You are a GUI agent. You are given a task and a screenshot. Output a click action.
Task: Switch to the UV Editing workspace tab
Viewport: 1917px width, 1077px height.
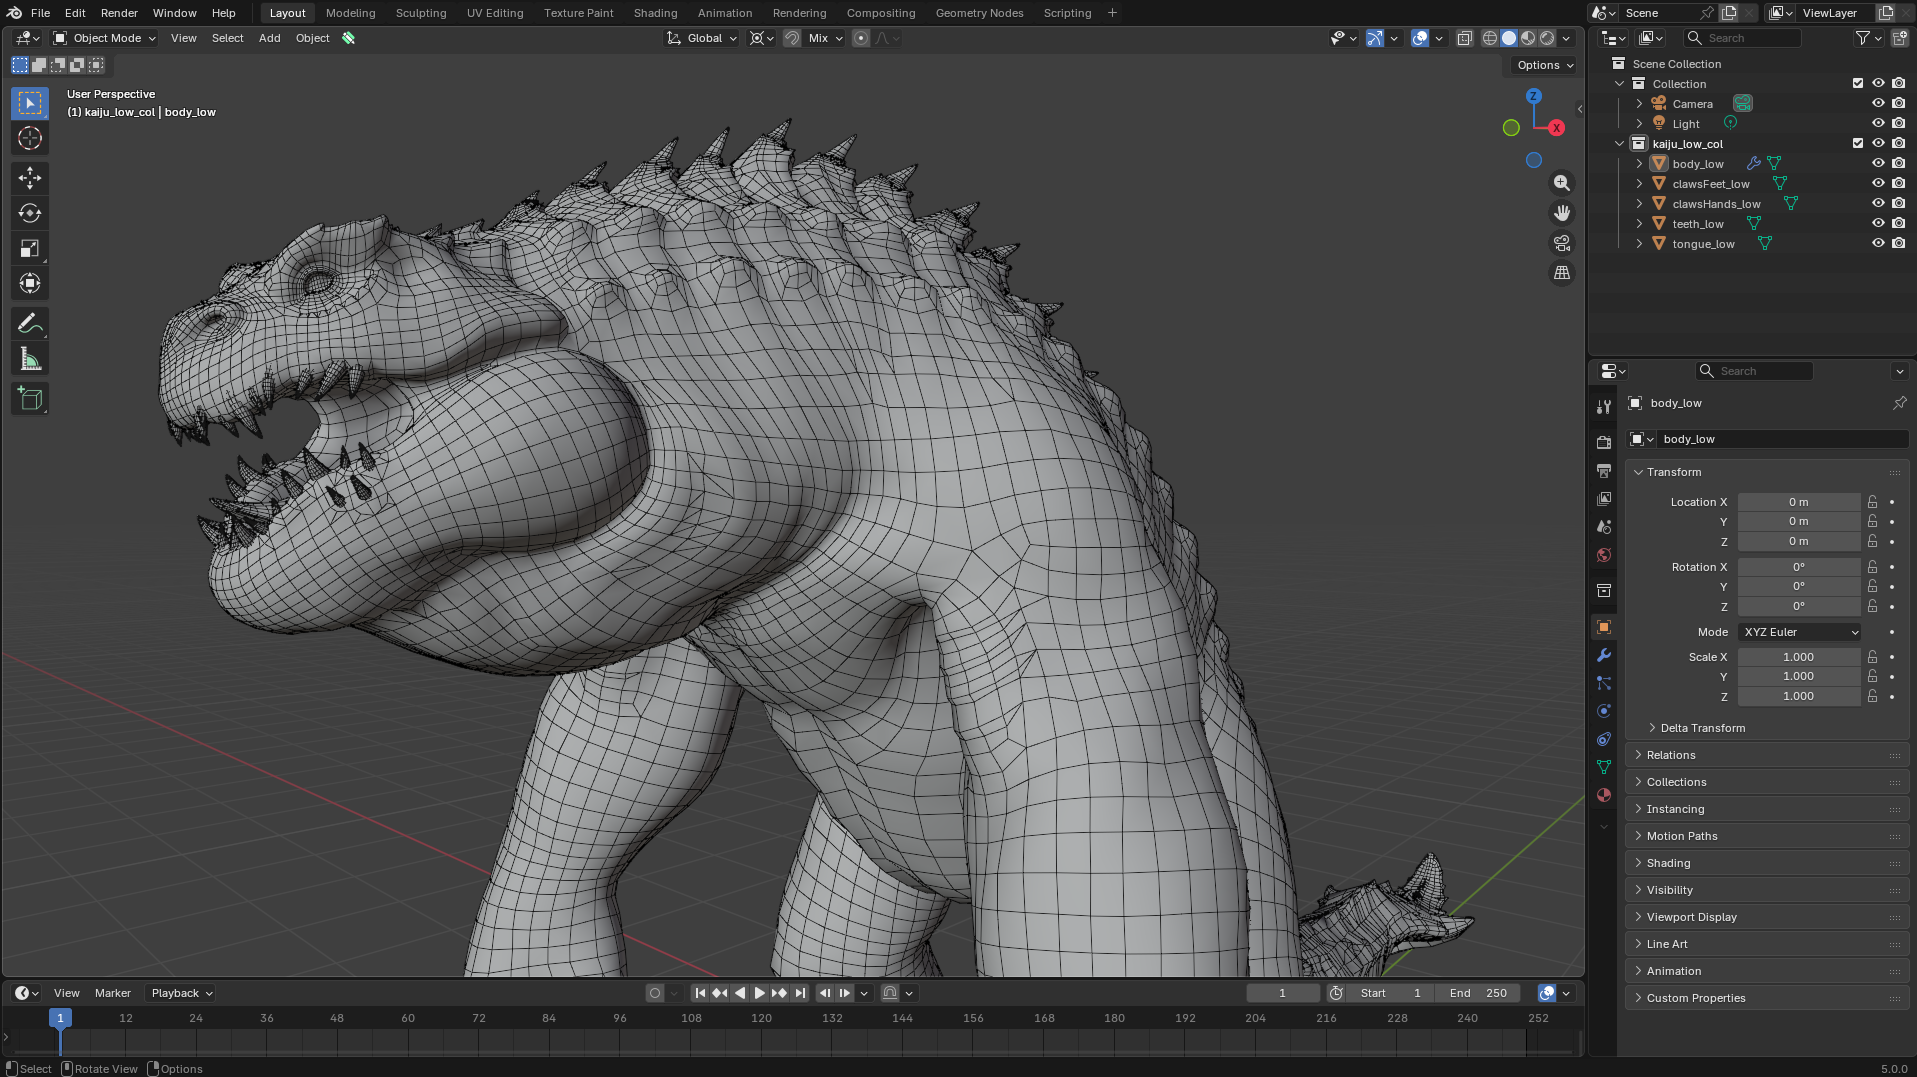point(495,13)
